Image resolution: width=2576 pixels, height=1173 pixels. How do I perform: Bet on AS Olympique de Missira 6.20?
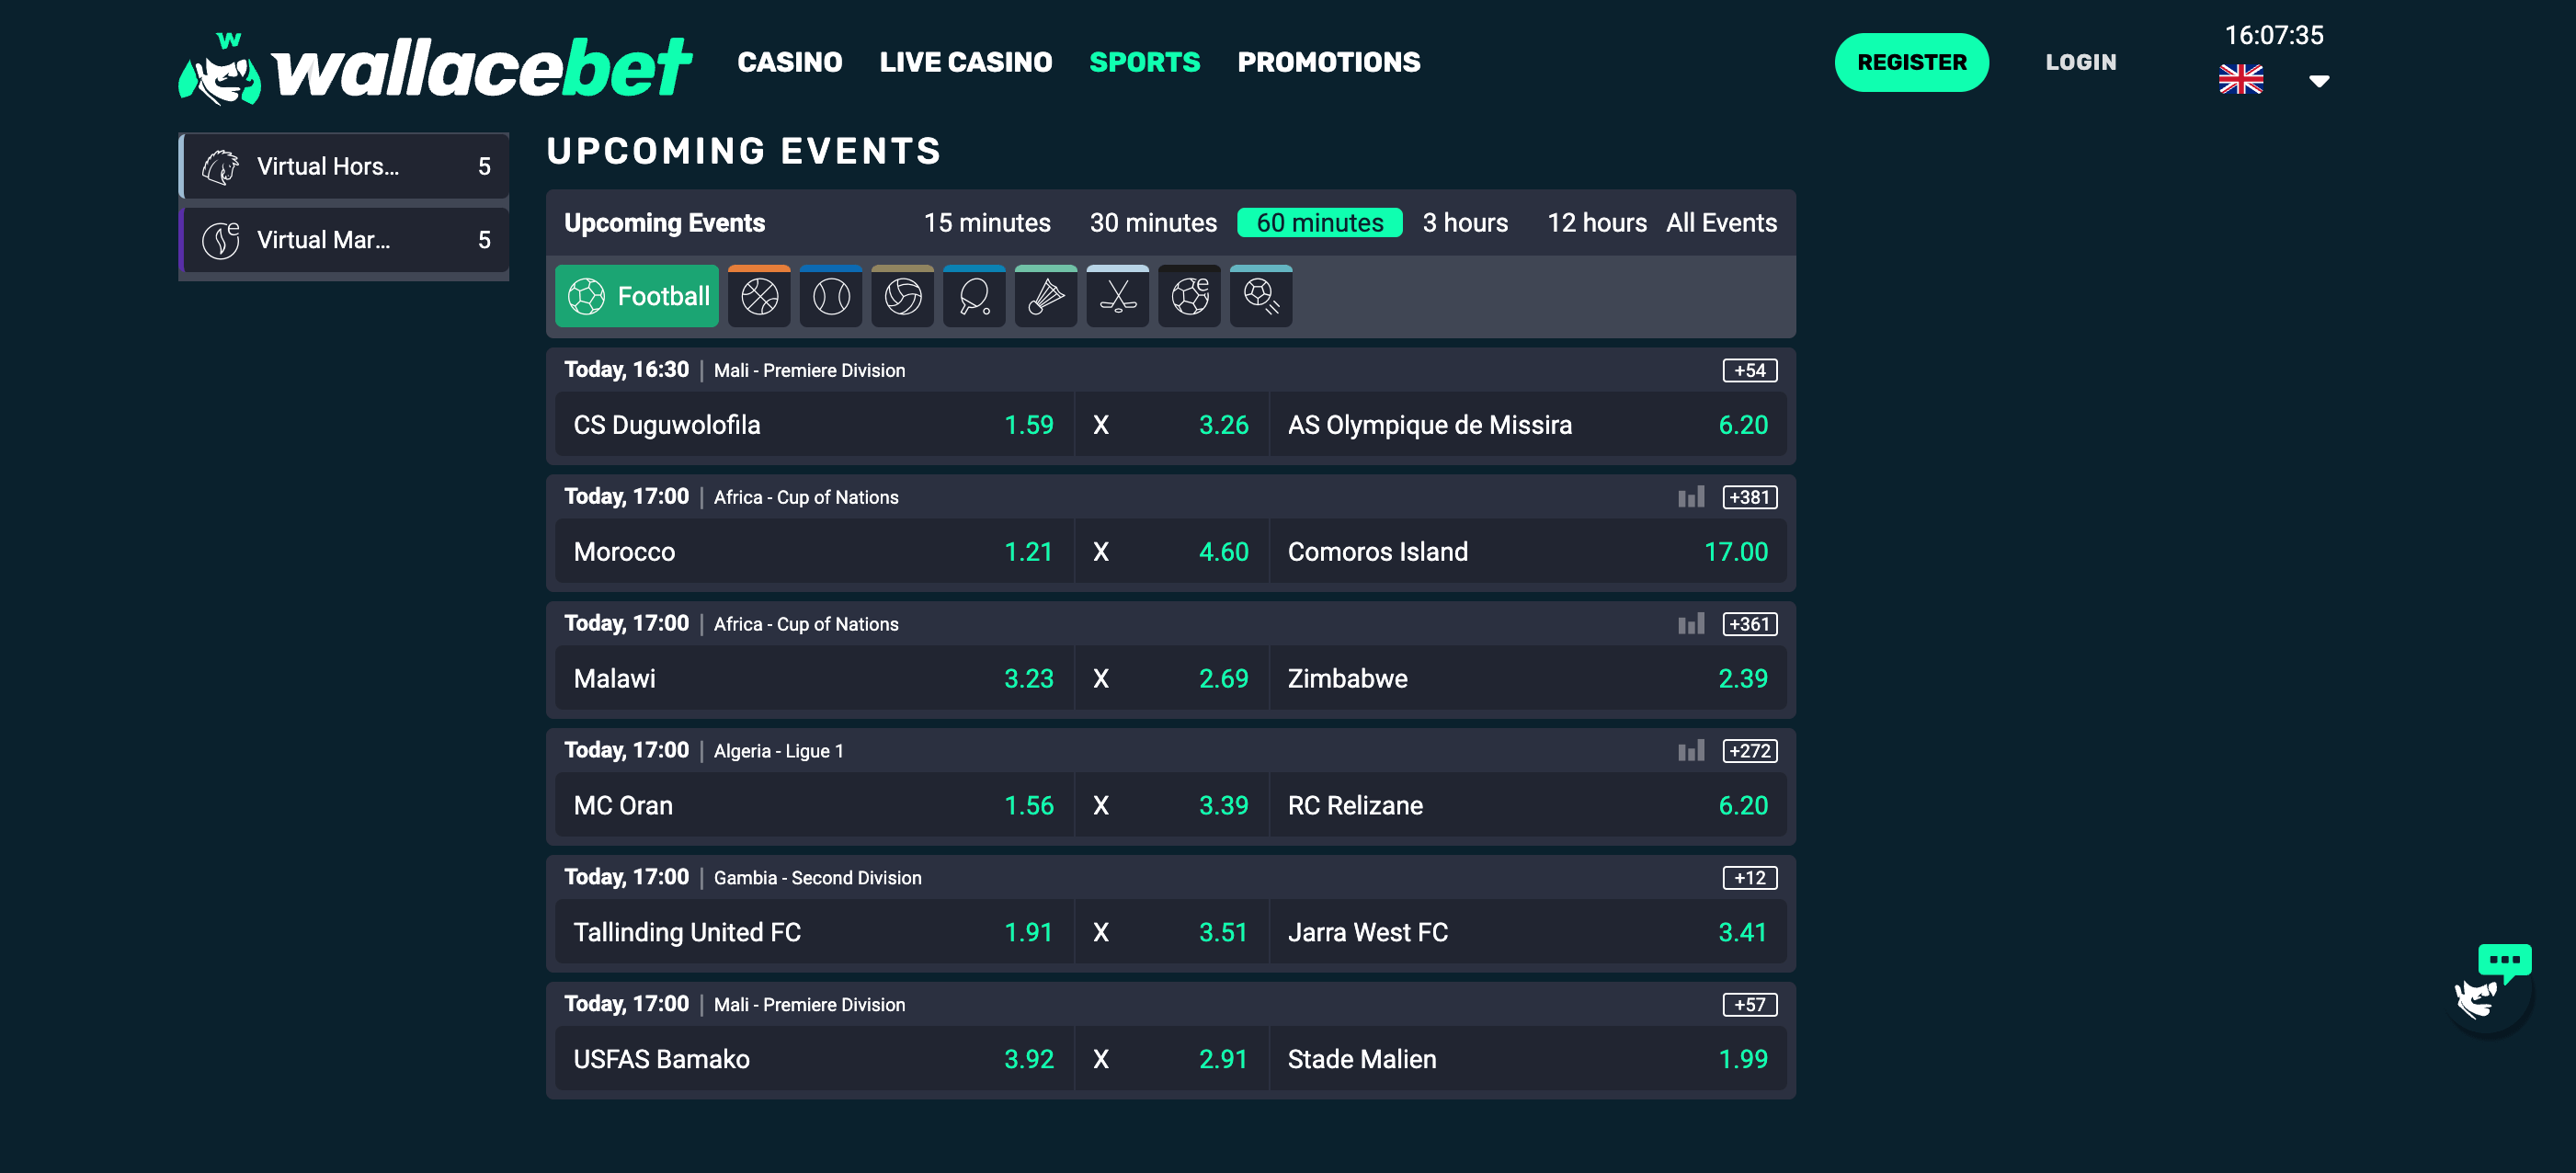1528,425
